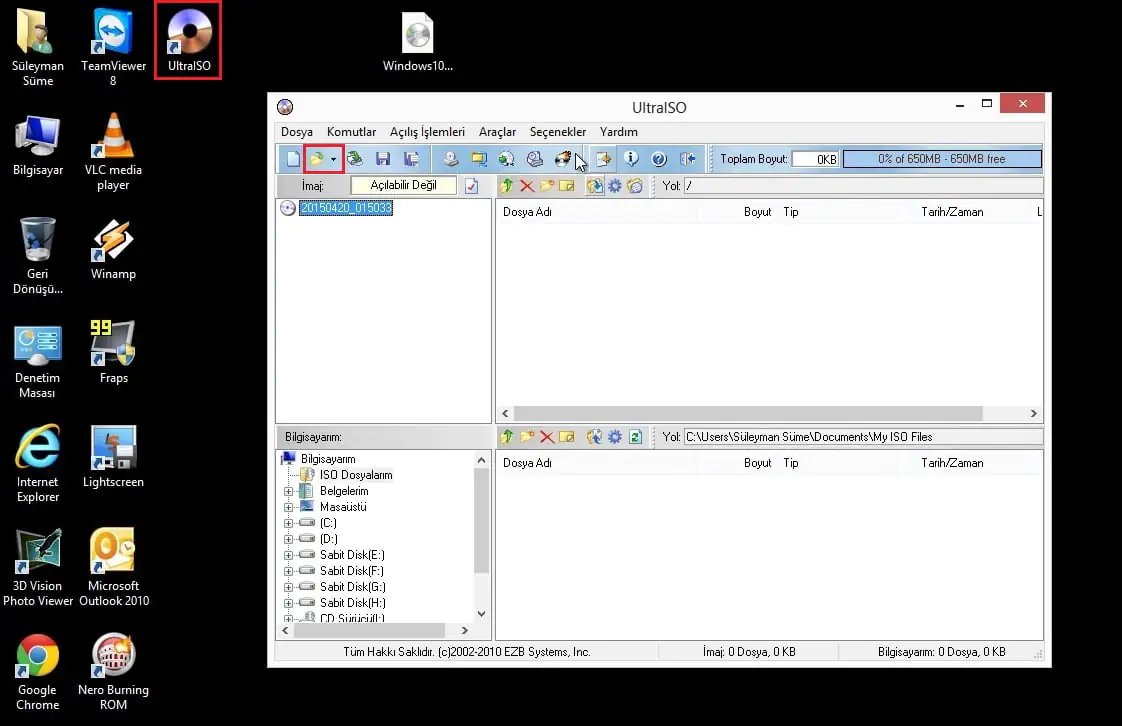Image resolution: width=1122 pixels, height=726 pixels.
Task: Open the Dosya menu
Action: 296,131
